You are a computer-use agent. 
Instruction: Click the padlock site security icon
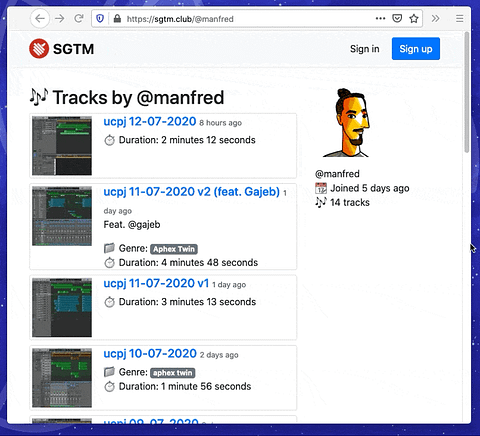[117, 18]
